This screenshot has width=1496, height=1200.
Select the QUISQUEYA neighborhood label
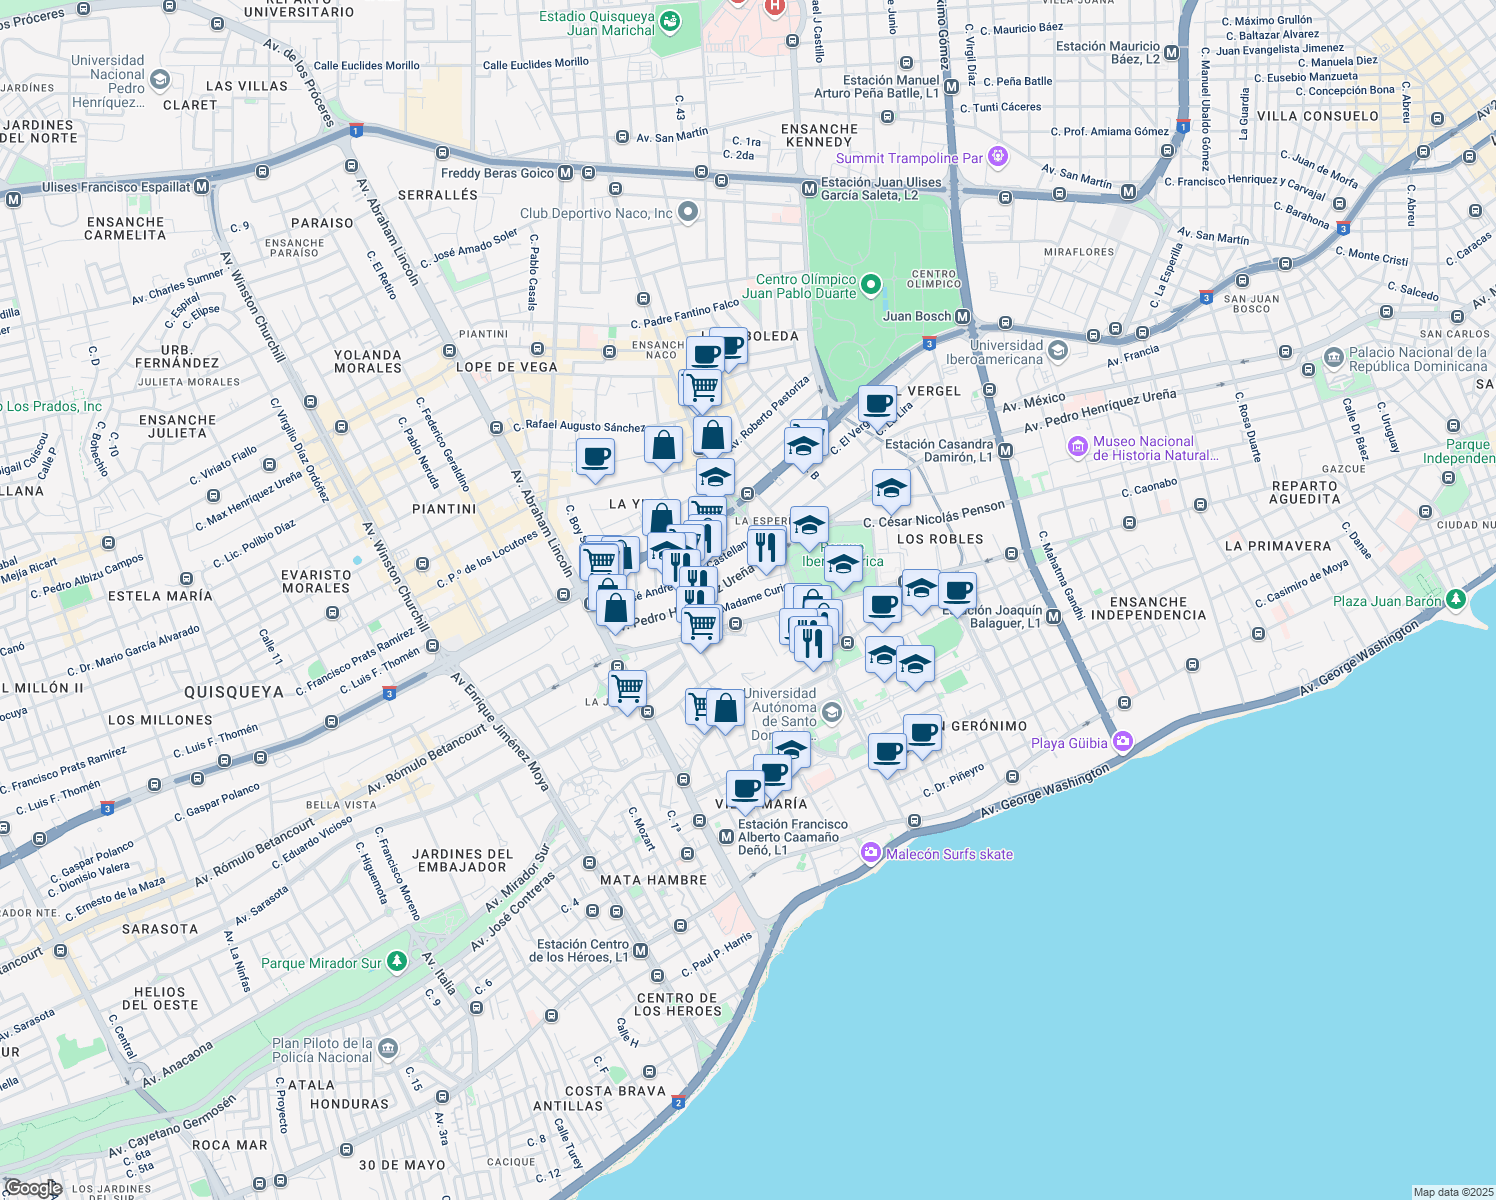pyautogui.click(x=234, y=692)
